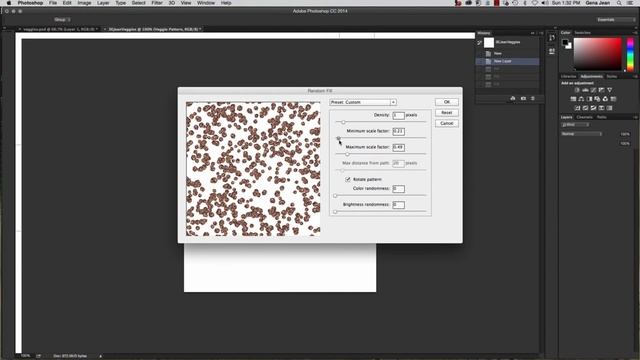Click the Color randomness slider handle
The width and height of the screenshot is (640, 360).
click(336, 196)
